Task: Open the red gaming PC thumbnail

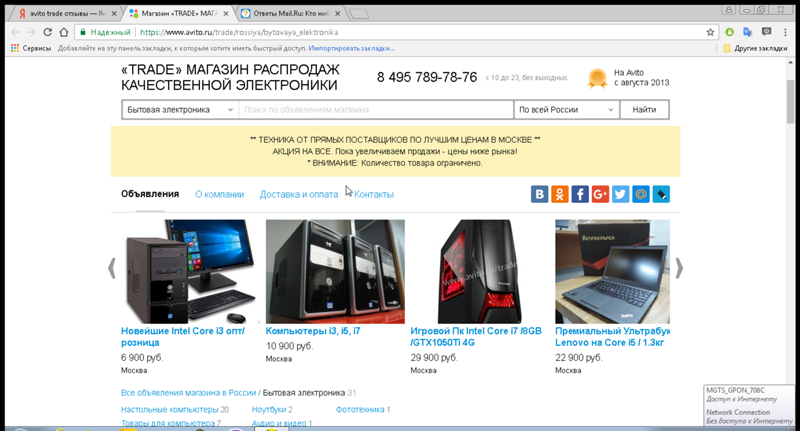Action: [479, 271]
